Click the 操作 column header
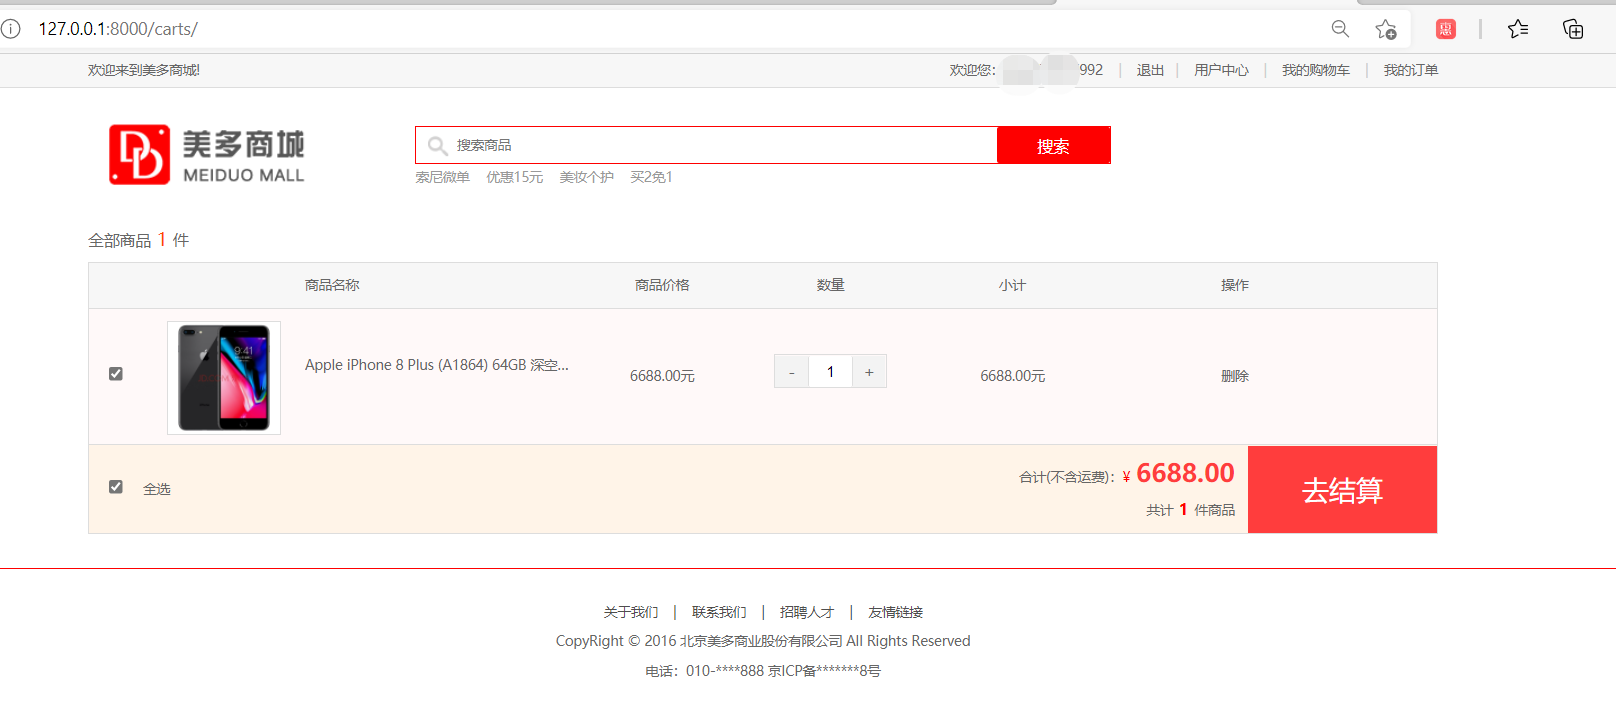 tap(1235, 285)
